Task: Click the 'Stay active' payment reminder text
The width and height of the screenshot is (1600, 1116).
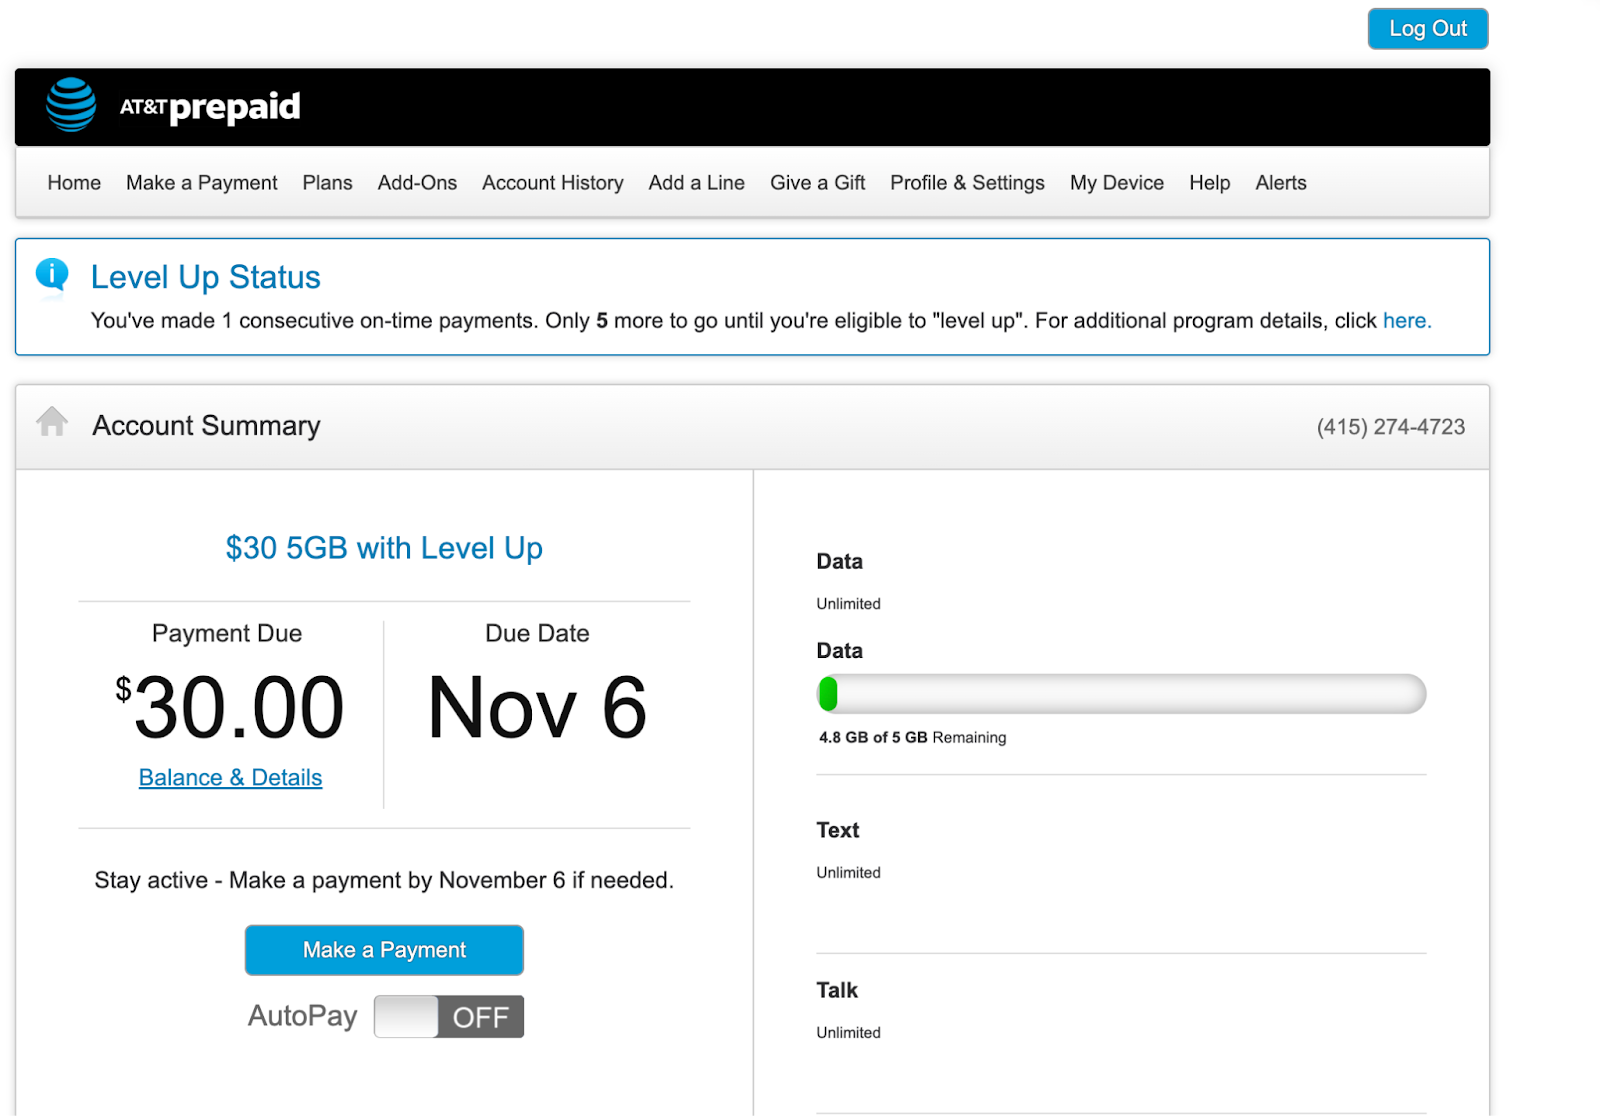Action: (384, 880)
